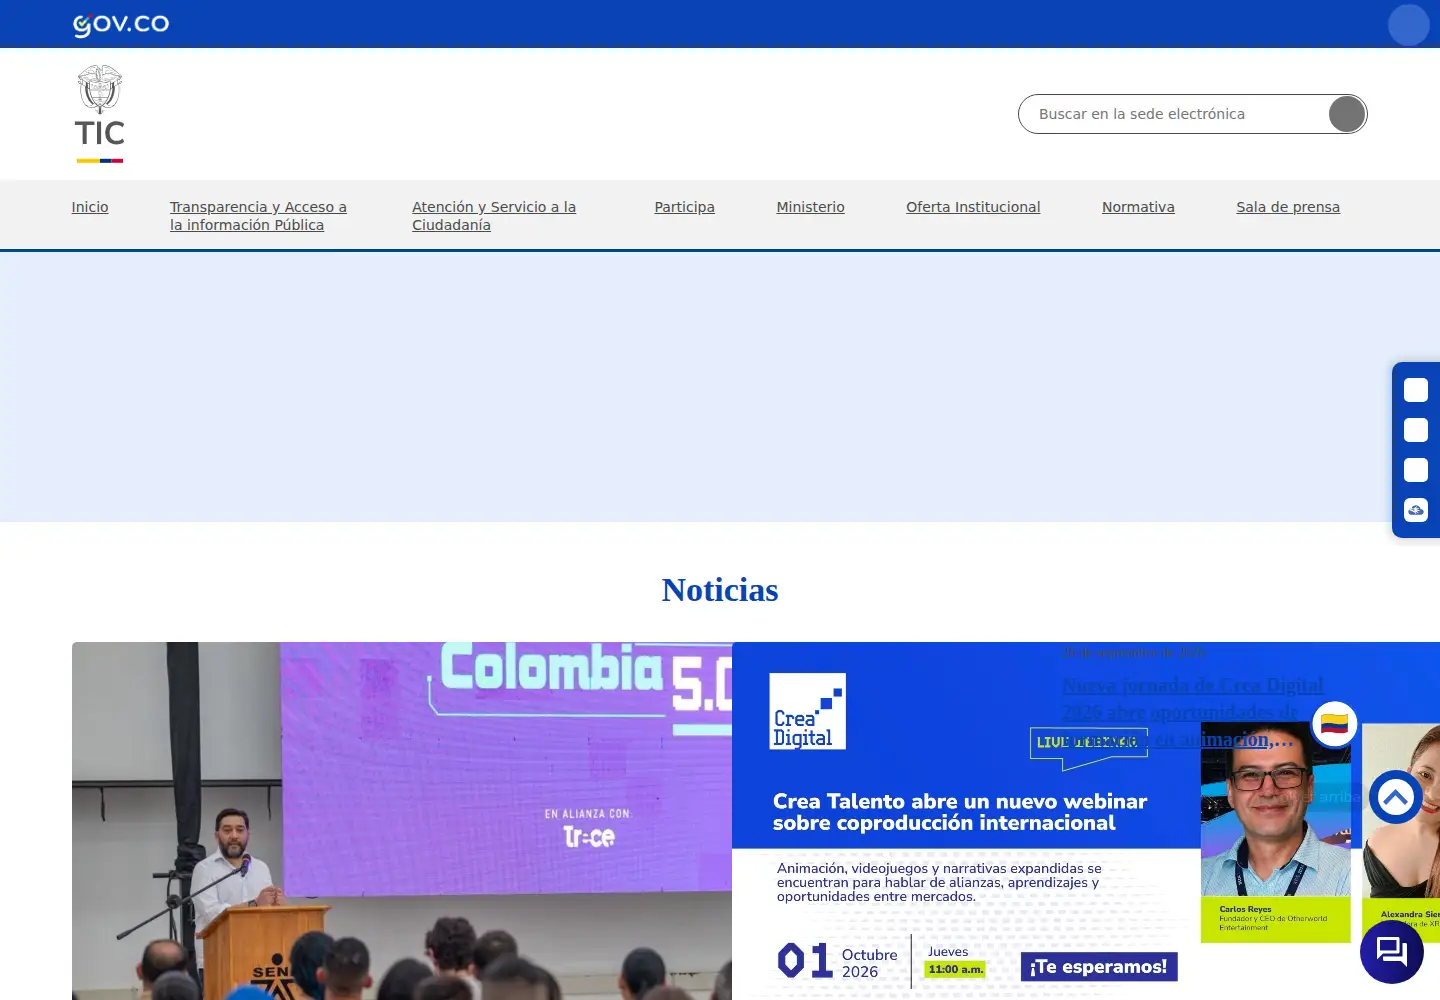The width and height of the screenshot is (1440, 1000).
Task: Click the round button in the blue top bar
Action: [1408, 25]
